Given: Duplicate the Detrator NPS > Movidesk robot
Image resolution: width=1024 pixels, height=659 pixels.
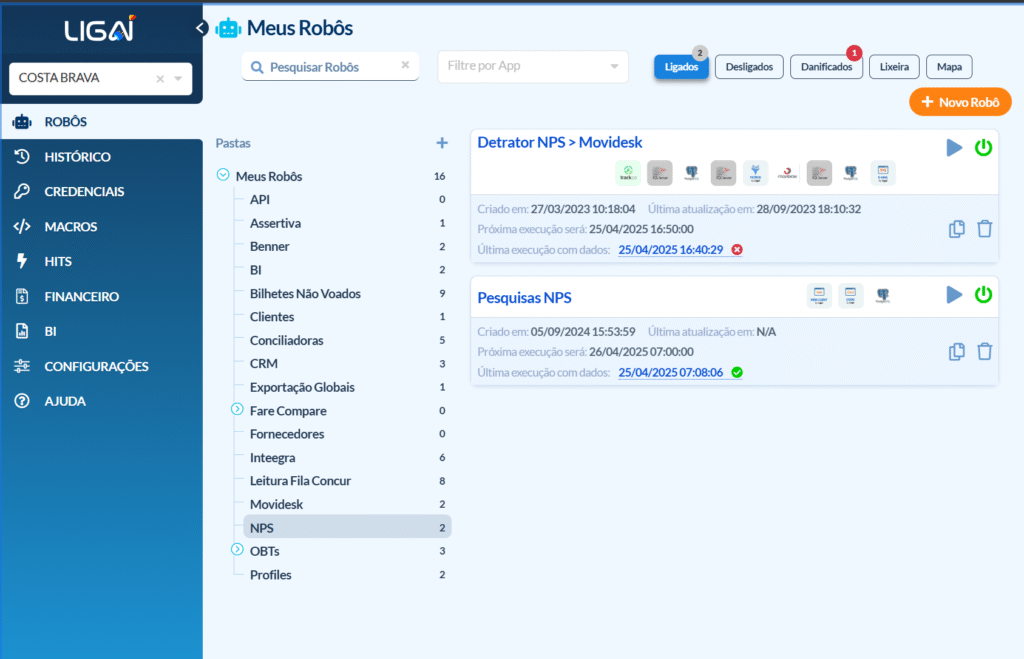Looking at the screenshot, I should [x=956, y=229].
